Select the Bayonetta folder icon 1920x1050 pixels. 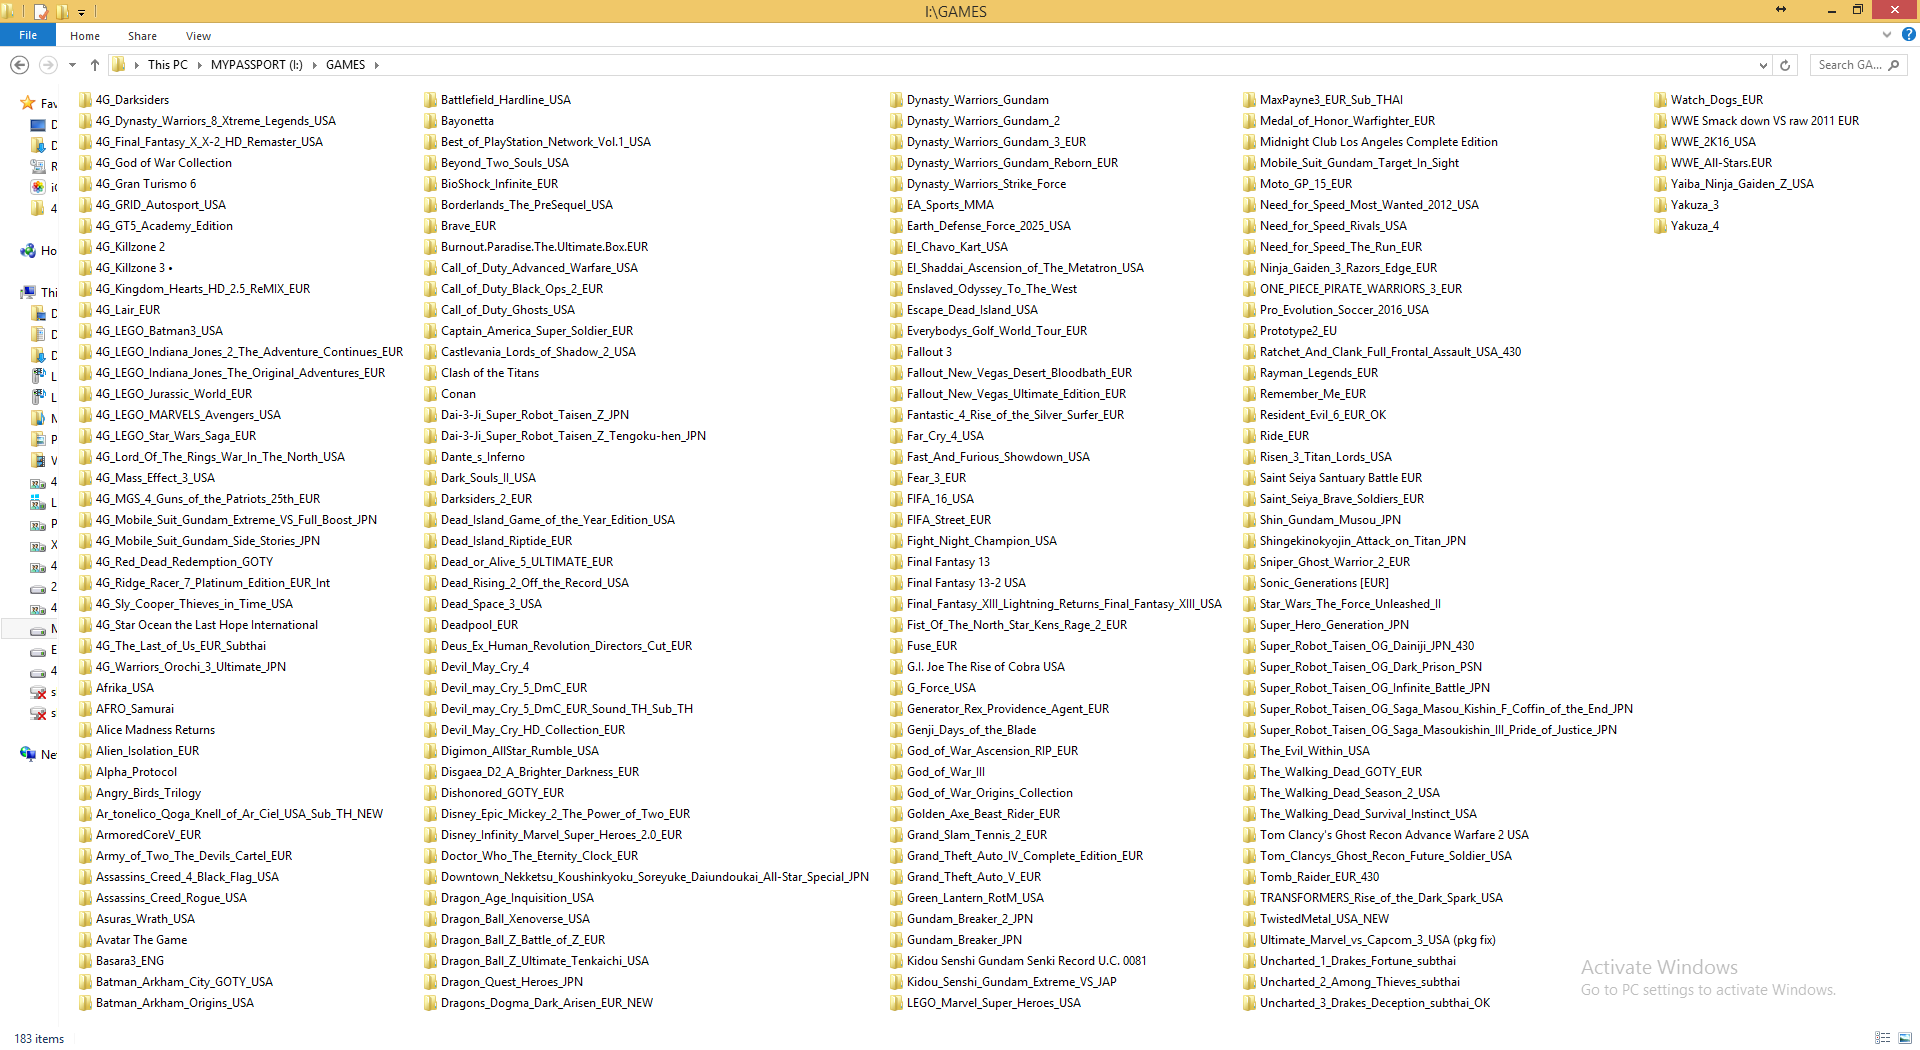(x=431, y=121)
